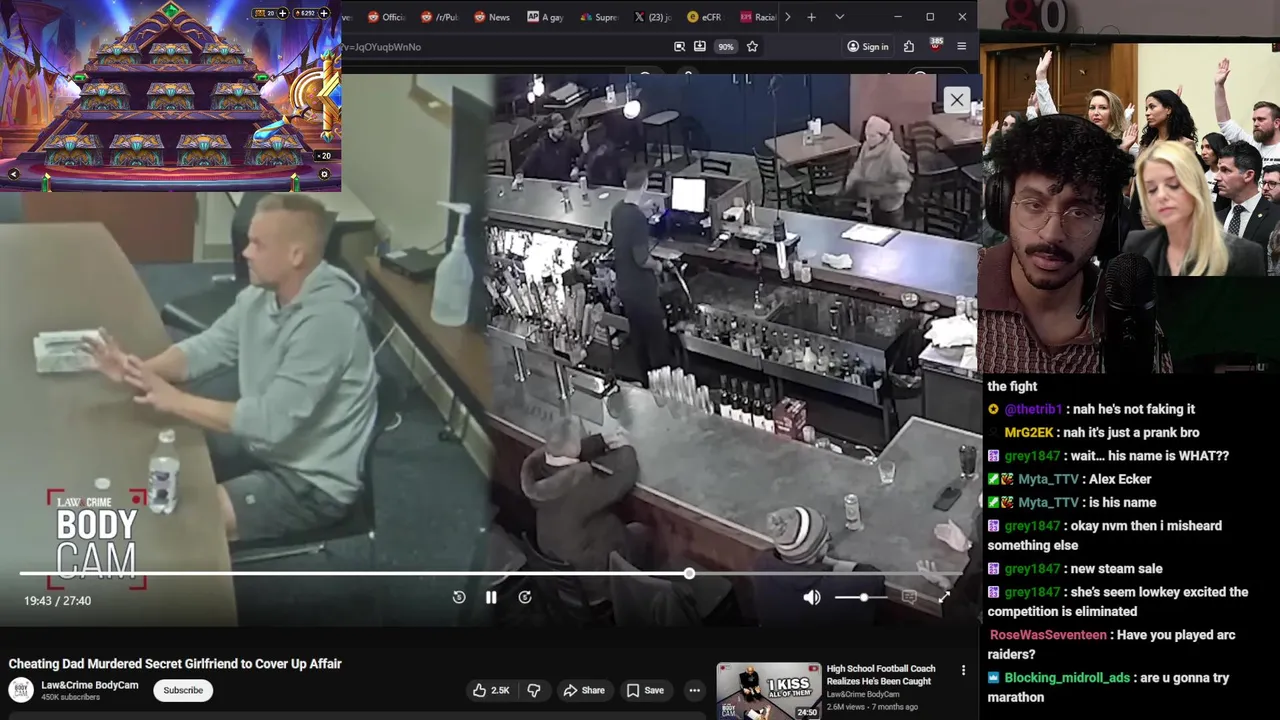This screenshot has width=1280, height=720.
Task: Click username RoseWasSeventeen in chat
Action: (1048, 635)
